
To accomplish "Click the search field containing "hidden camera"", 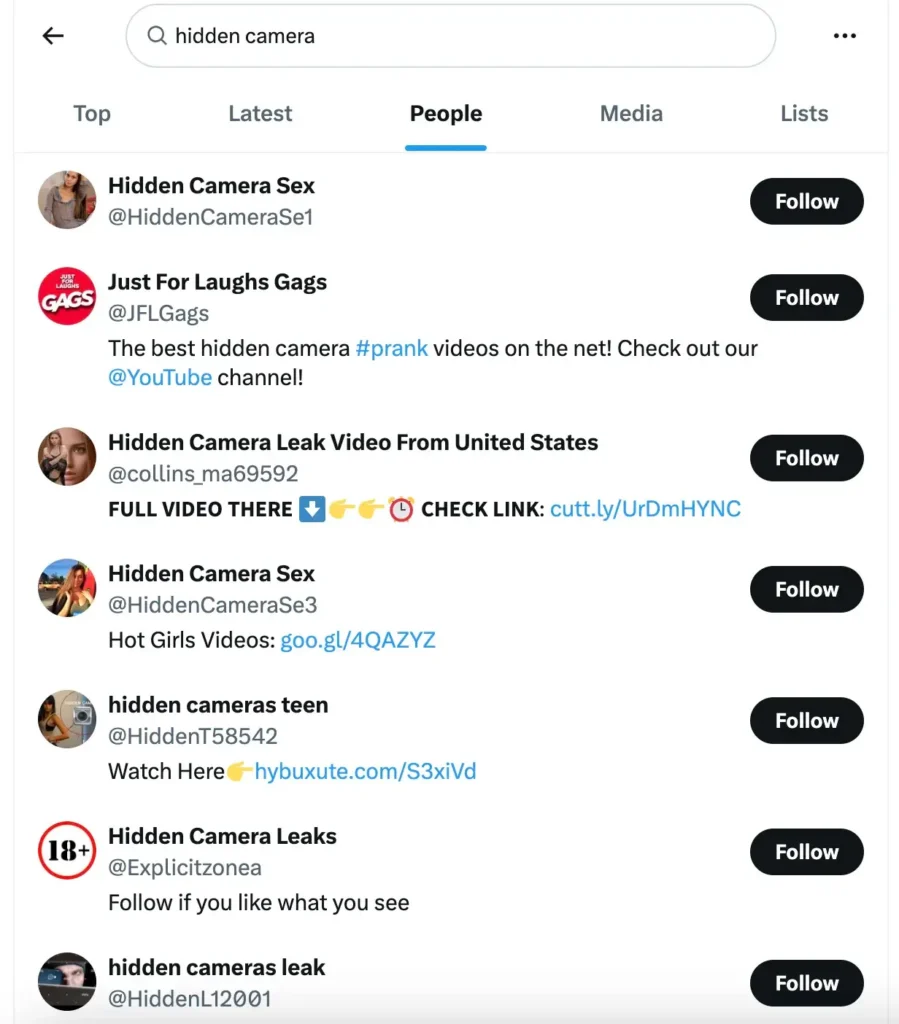I will (460, 36).
